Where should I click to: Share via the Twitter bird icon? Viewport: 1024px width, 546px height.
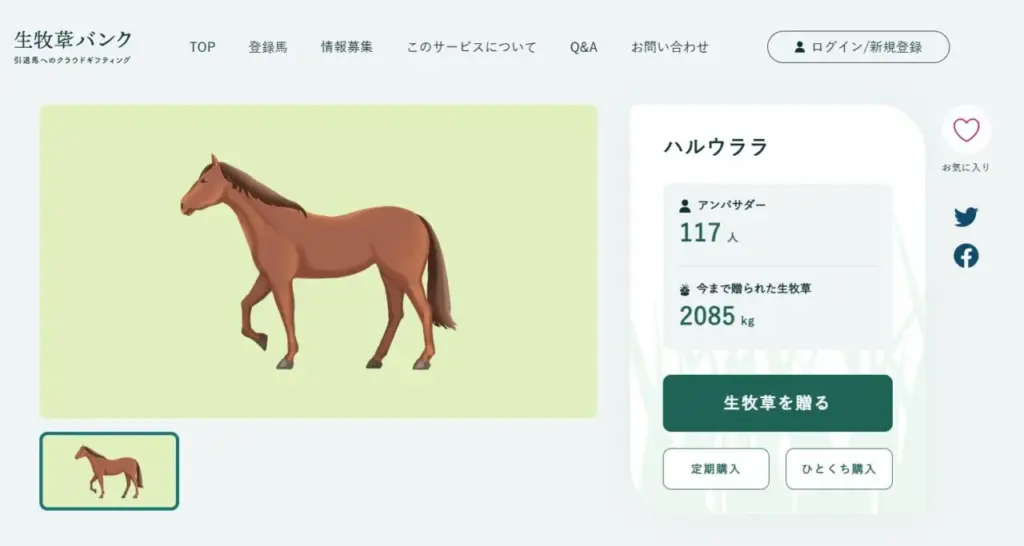tap(966, 217)
